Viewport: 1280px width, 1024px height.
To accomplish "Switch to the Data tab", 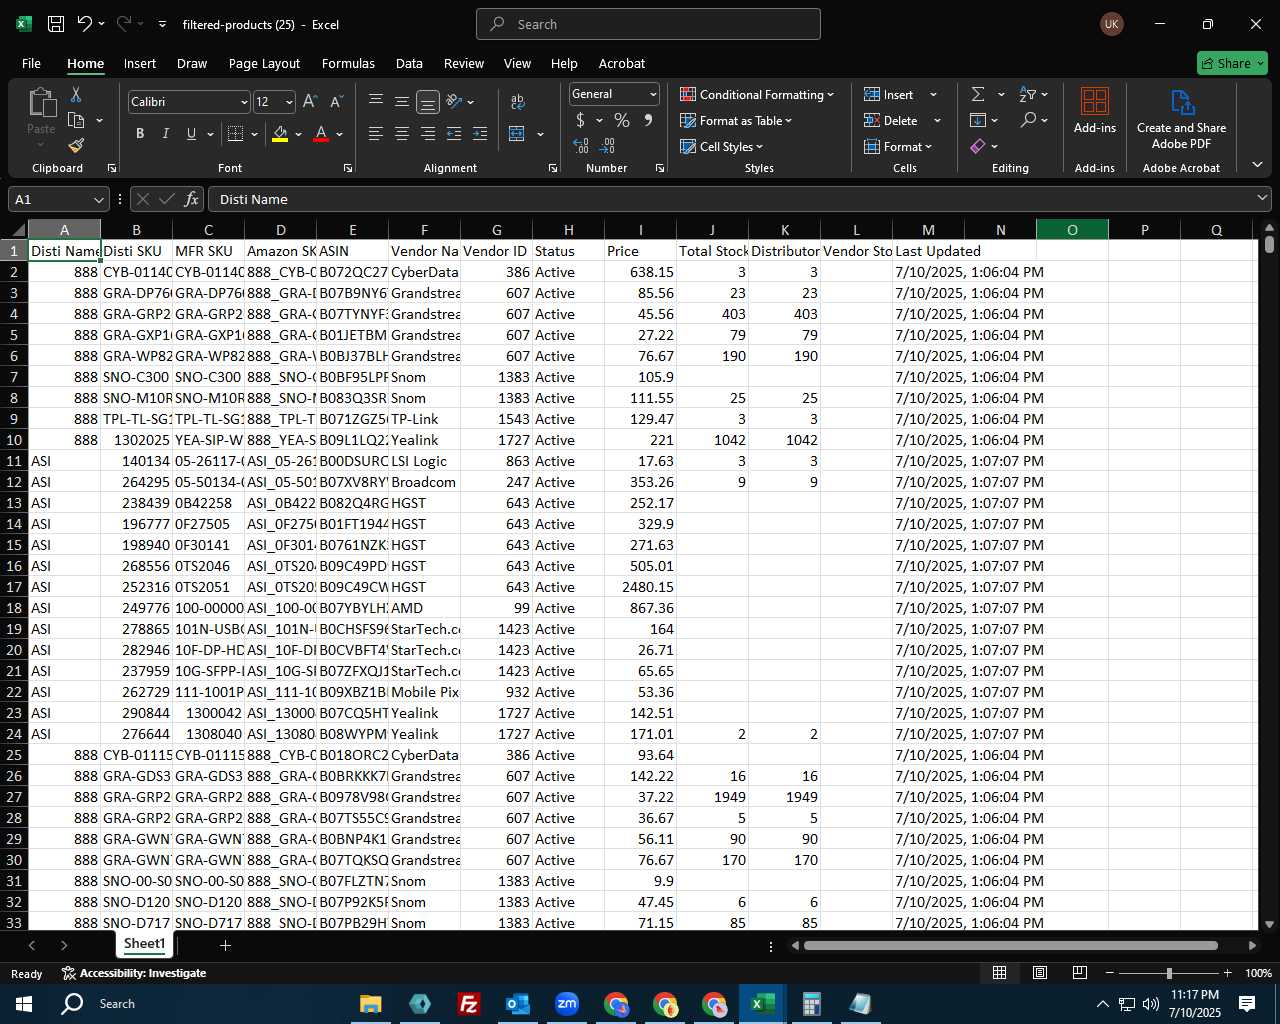I will [x=409, y=63].
